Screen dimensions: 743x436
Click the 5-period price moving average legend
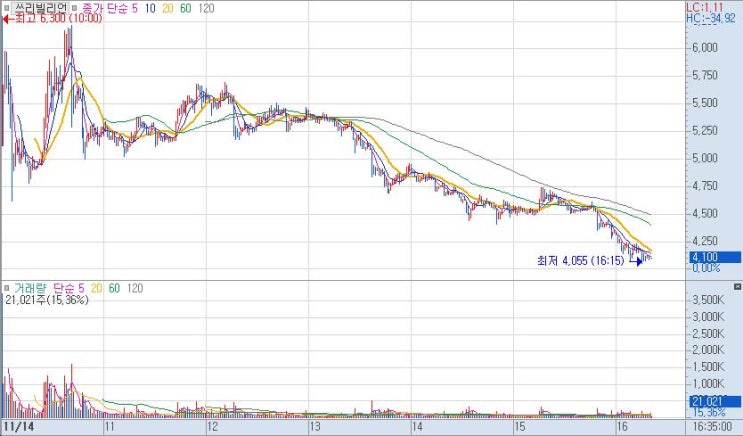pos(135,8)
